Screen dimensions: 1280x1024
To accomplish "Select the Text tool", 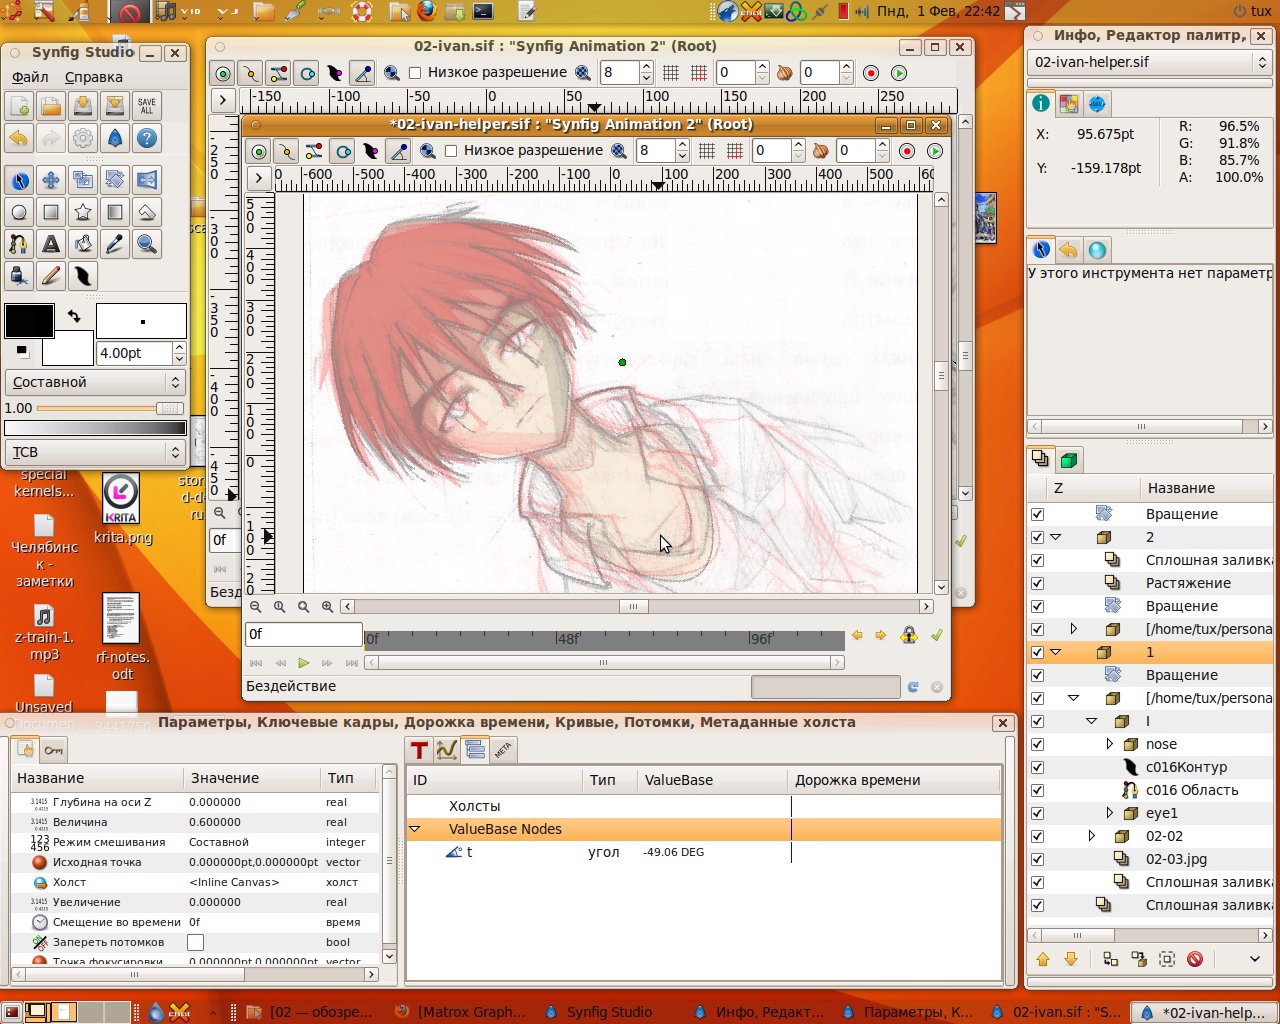I will 51,244.
